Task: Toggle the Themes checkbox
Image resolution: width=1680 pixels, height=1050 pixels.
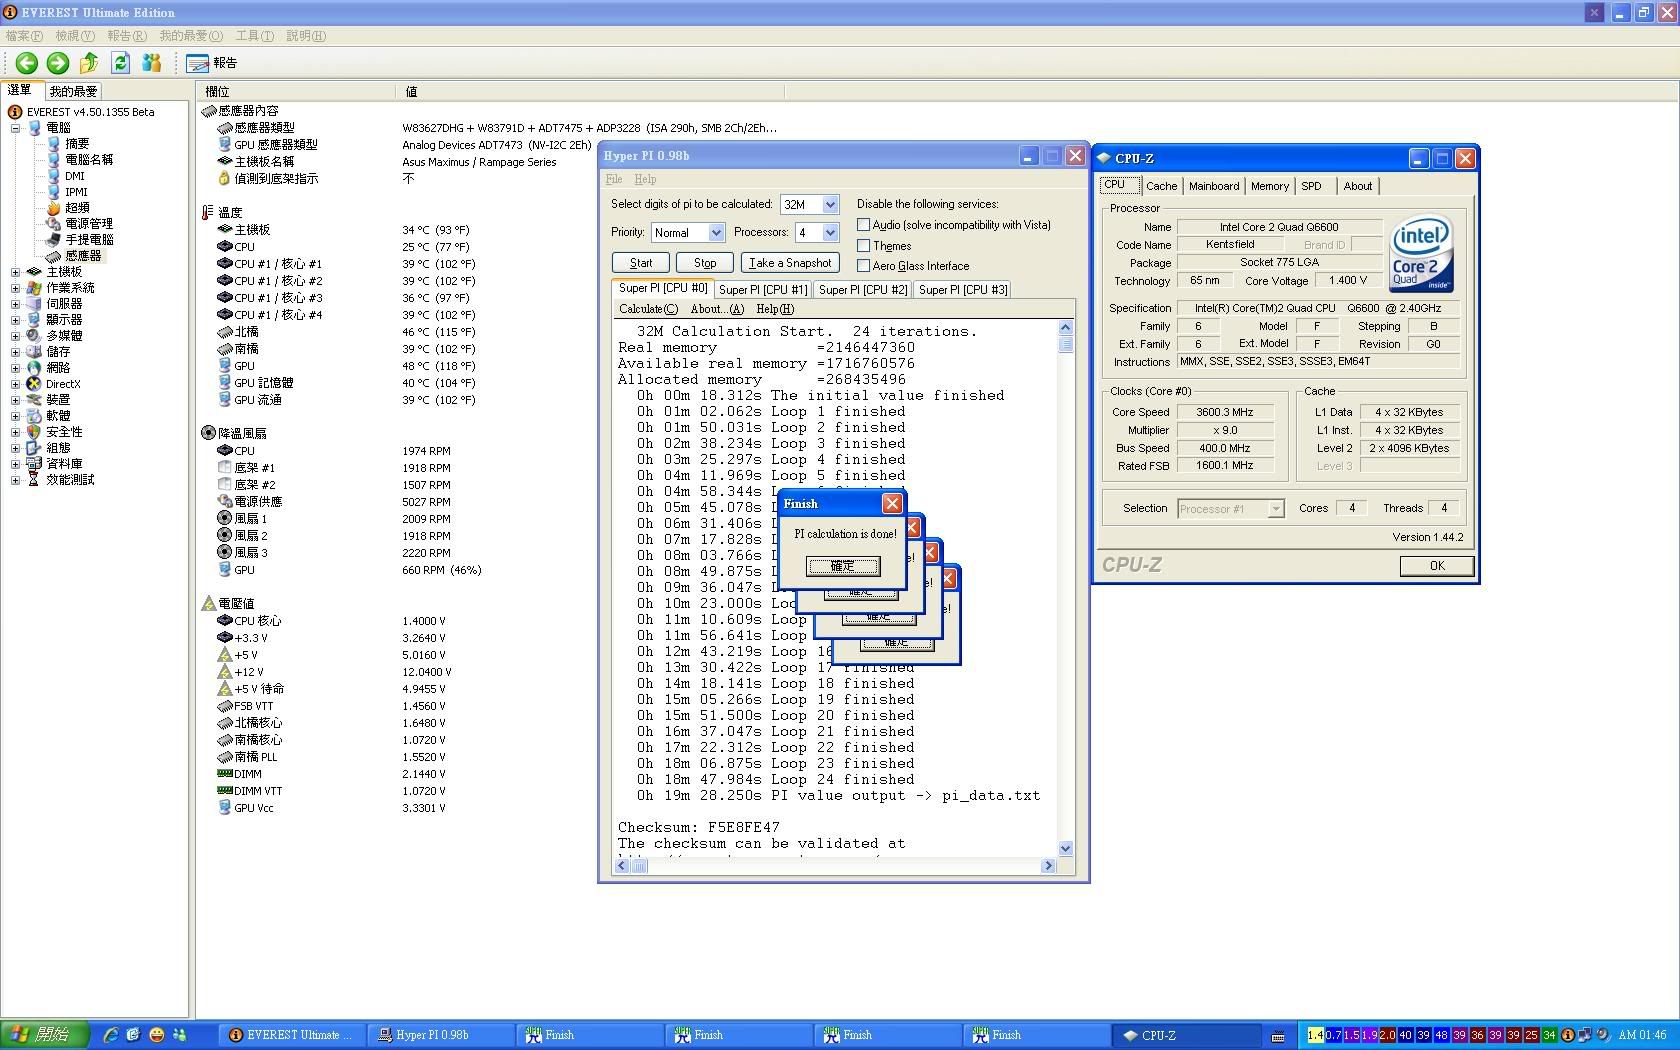Action: [863, 246]
